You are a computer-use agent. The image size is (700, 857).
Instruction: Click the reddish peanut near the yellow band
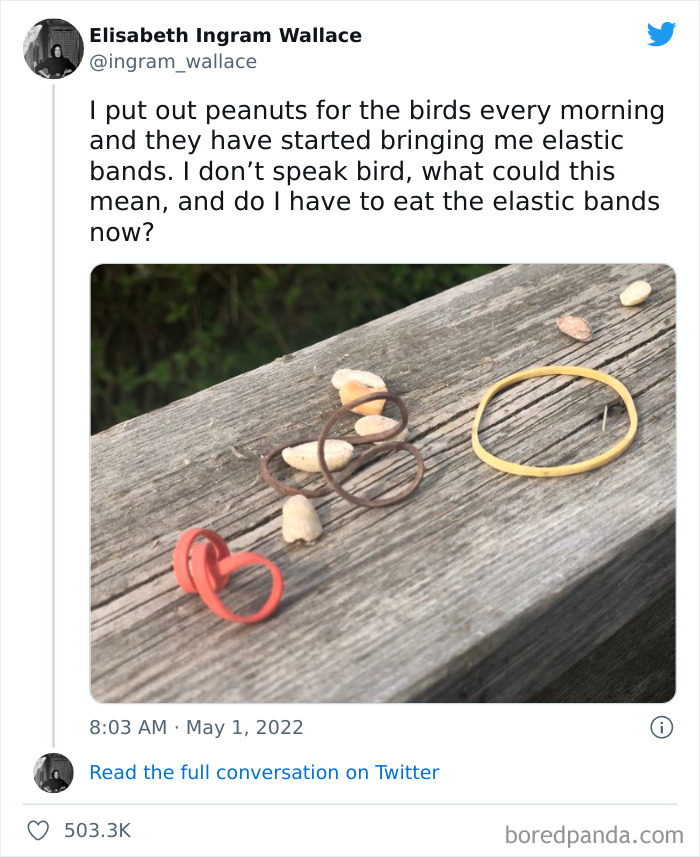574,327
